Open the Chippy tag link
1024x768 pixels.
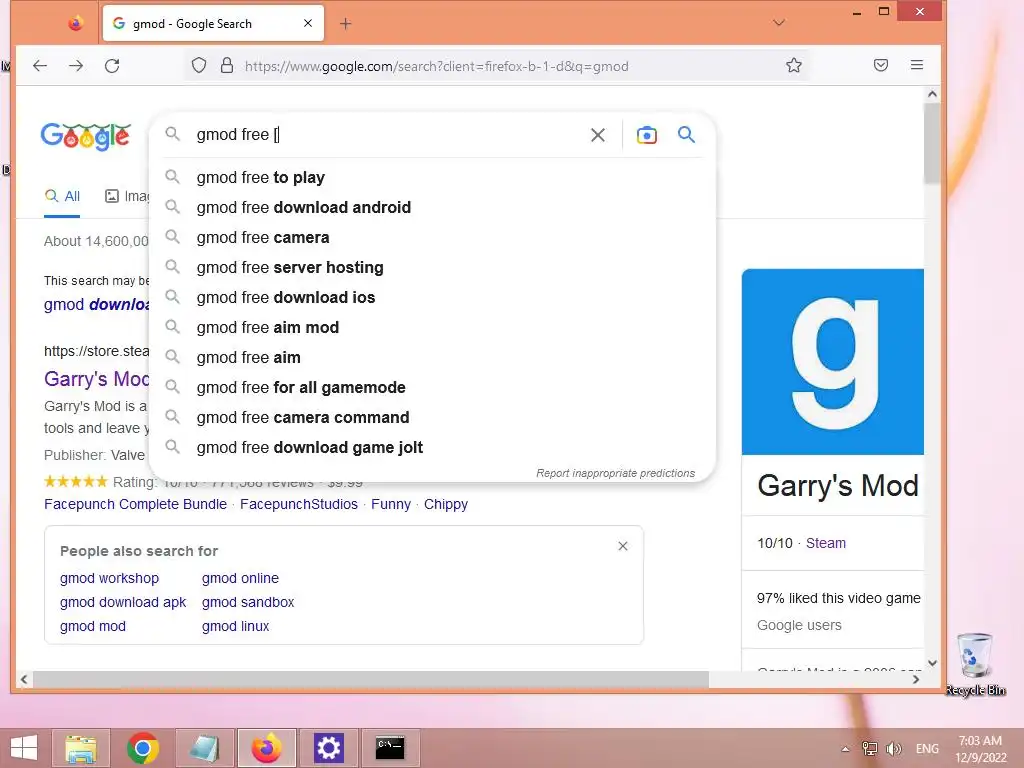point(446,504)
